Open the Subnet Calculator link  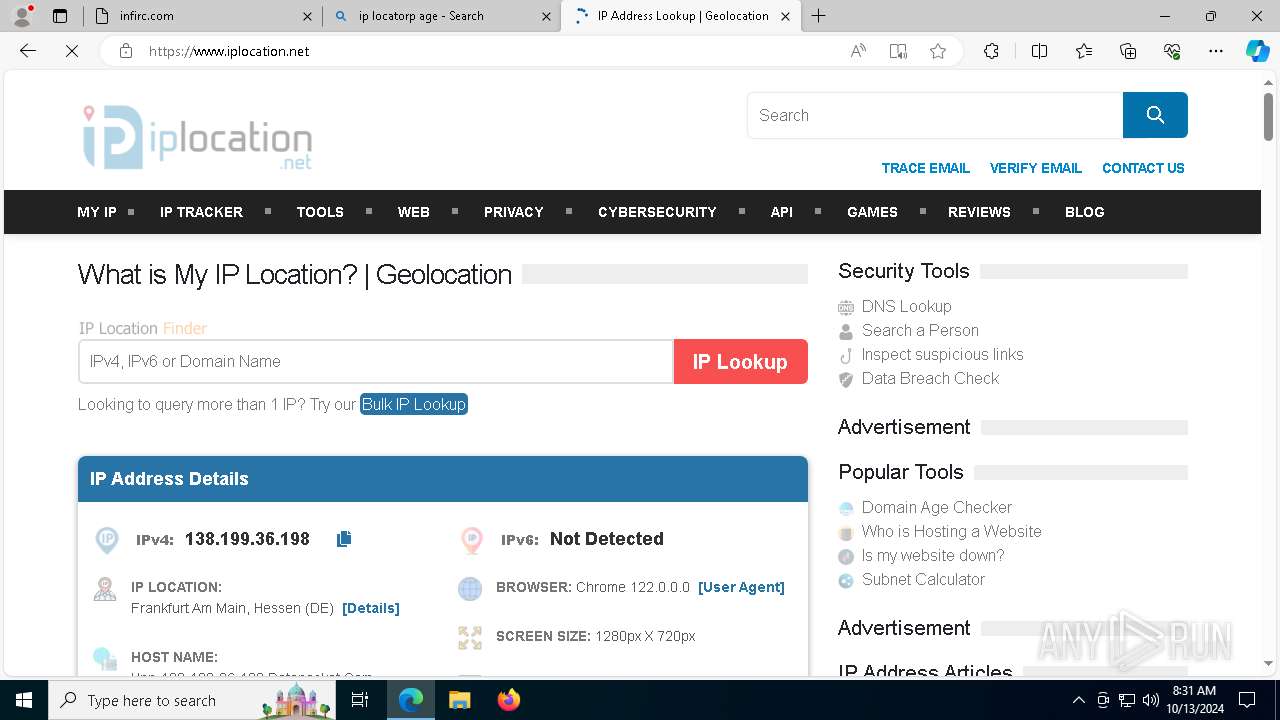coord(923,579)
